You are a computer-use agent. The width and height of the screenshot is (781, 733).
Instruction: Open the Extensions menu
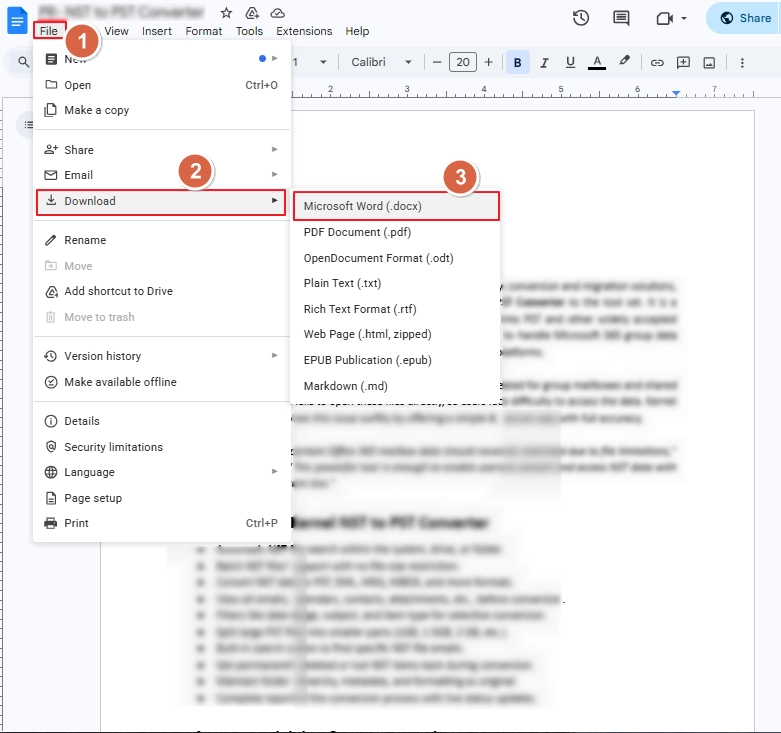click(304, 31)
